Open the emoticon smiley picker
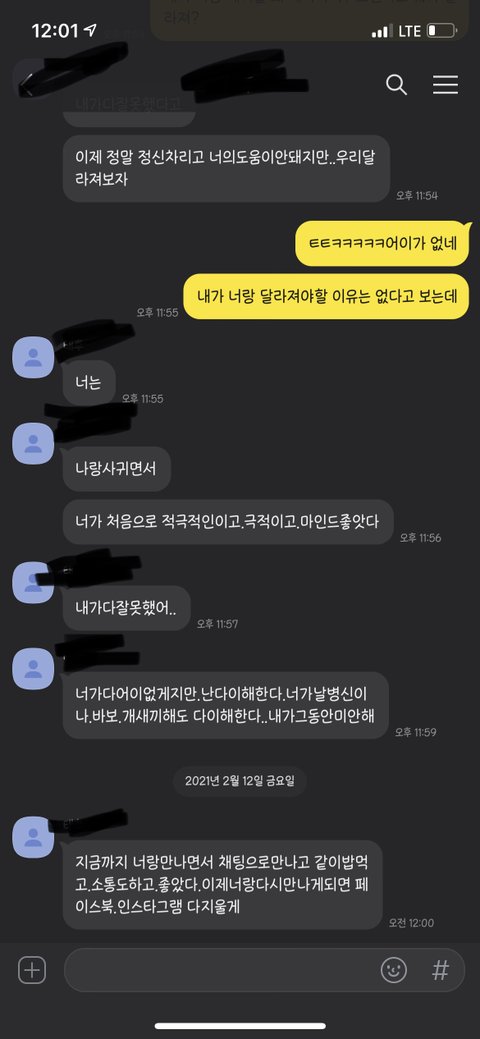This screenshot has height=1039, width=480. [394, 971]
